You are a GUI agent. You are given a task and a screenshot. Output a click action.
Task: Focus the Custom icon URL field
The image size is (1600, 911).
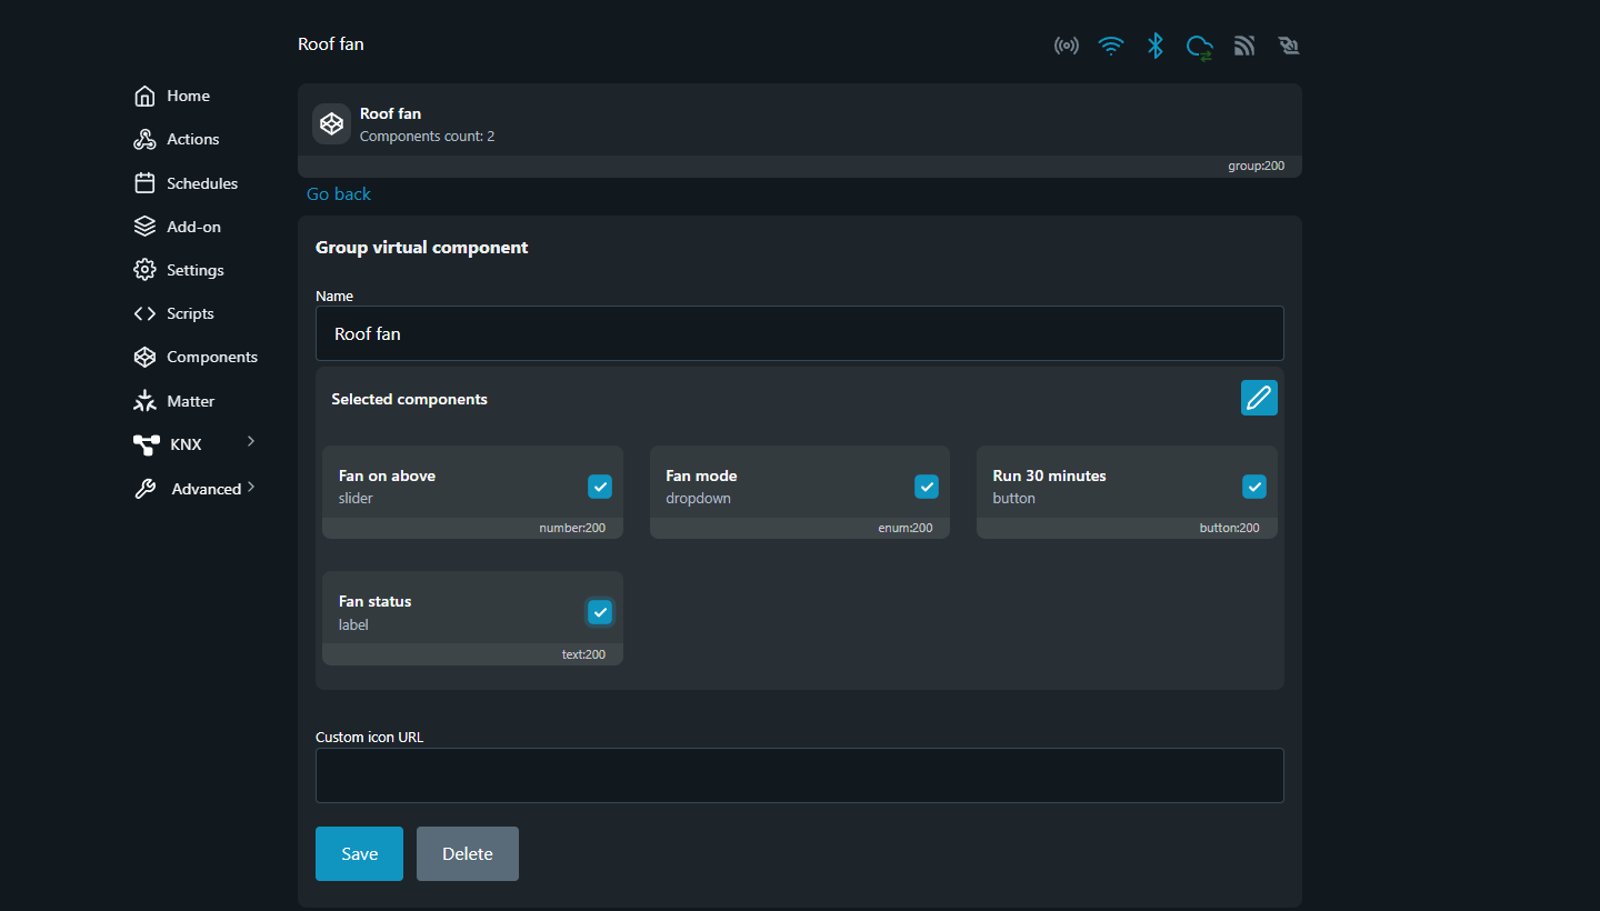click(800, 776)
